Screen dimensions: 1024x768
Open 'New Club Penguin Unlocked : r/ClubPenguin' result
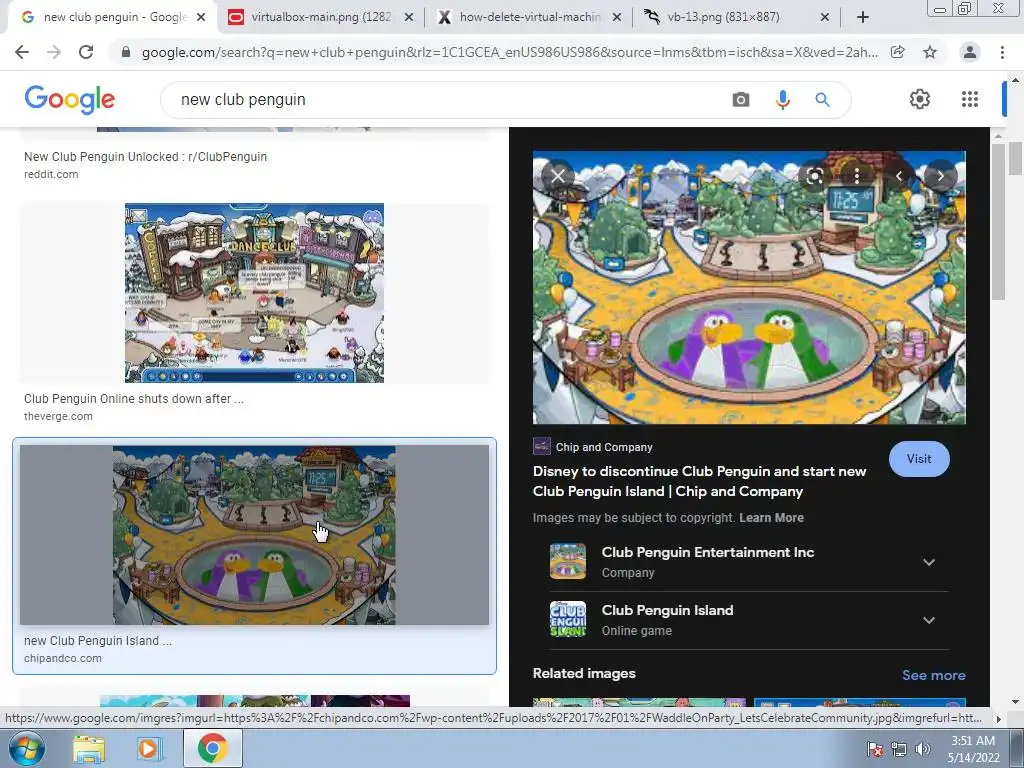pyautogui.click(x=145, y=157)
